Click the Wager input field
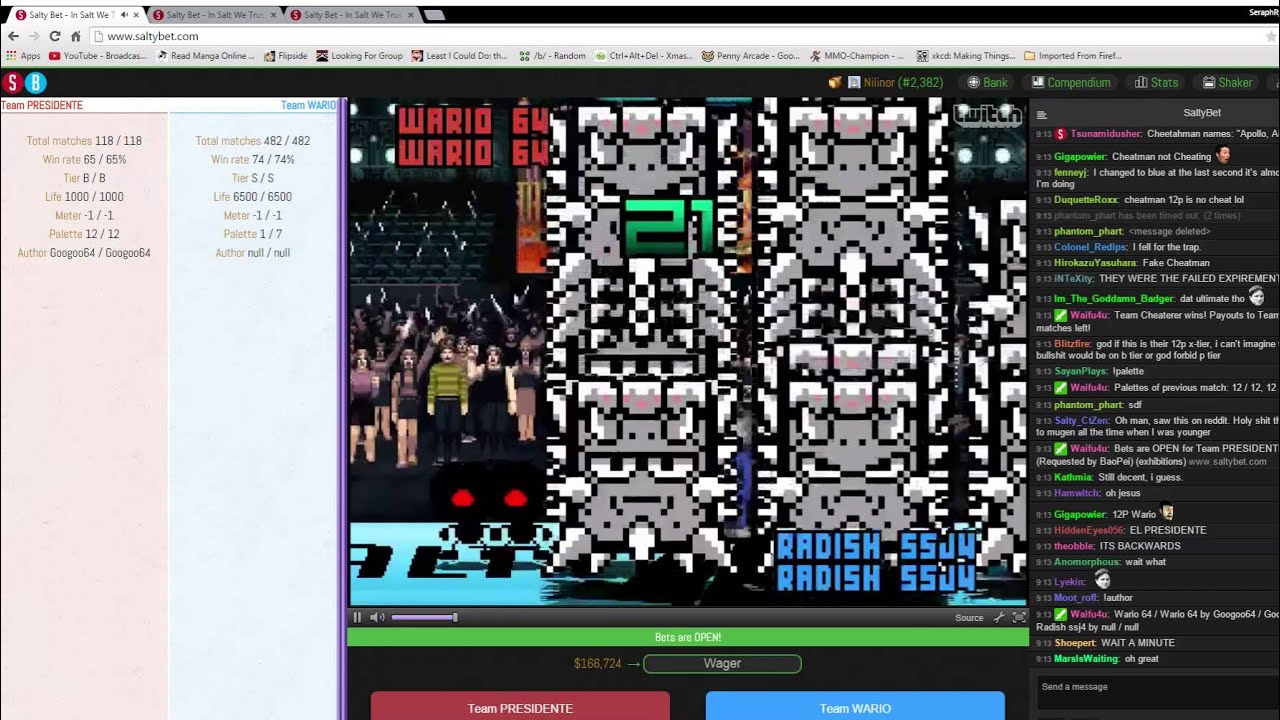Screen dimensions: 1280x720 [722, 663]
